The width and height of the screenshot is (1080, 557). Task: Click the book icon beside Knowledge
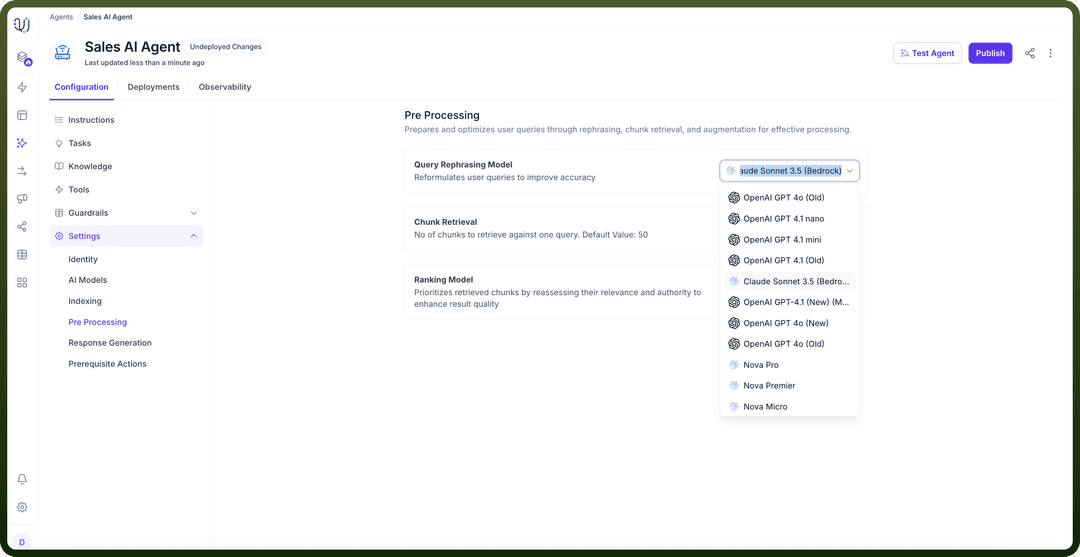(x=59, y=167)
